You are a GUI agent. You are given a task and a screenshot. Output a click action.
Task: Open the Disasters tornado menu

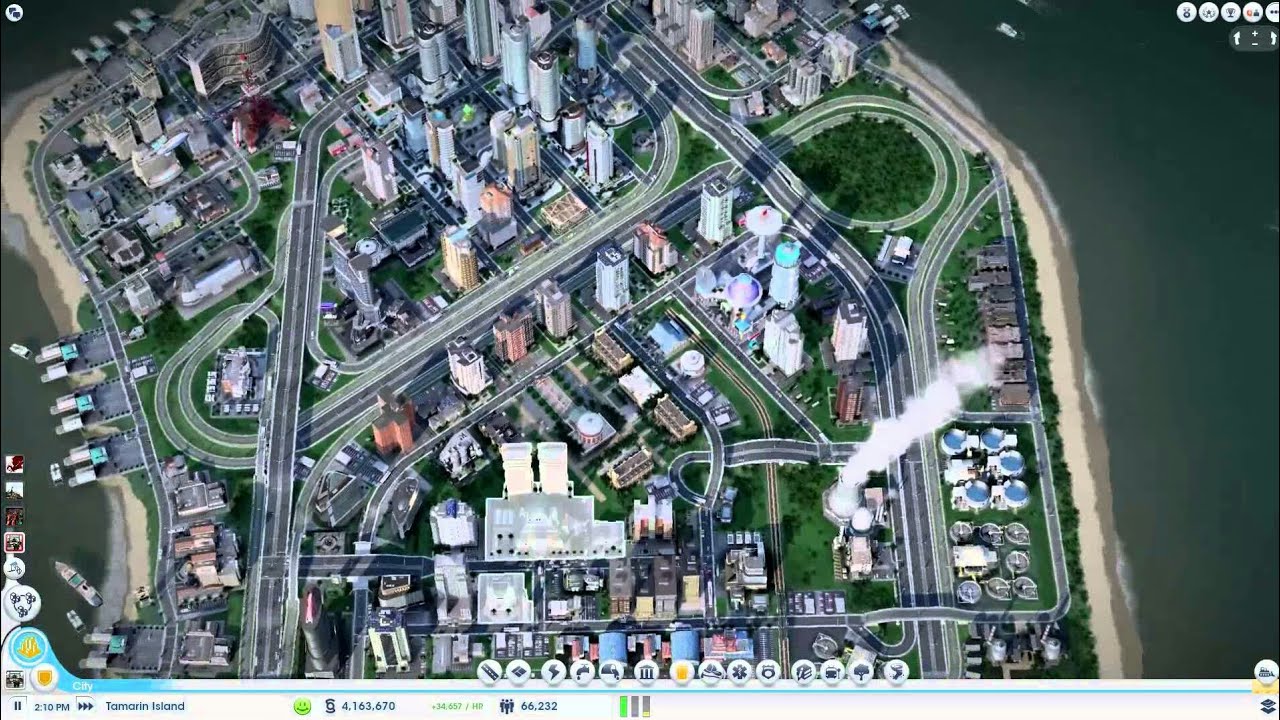[895, 672]
